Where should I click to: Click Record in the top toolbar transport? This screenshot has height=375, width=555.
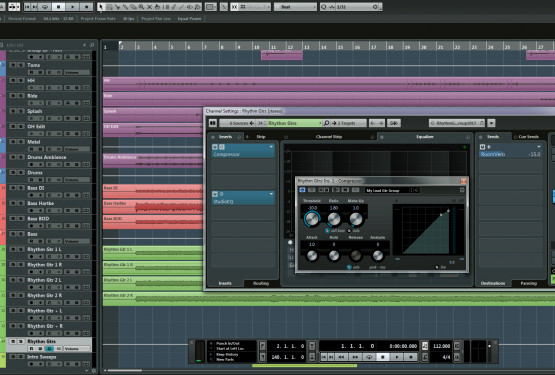86,7
